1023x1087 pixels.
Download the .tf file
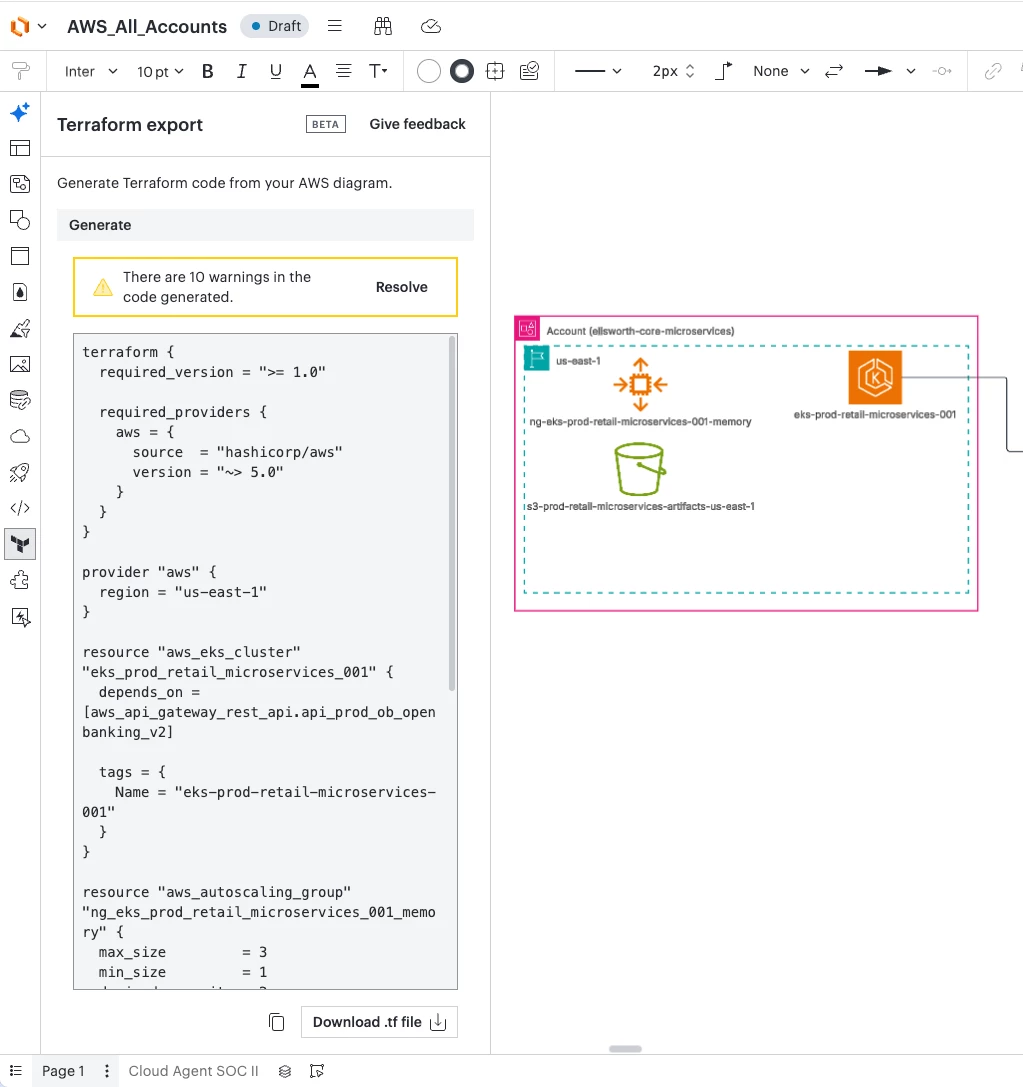[x=379, y=1022]
